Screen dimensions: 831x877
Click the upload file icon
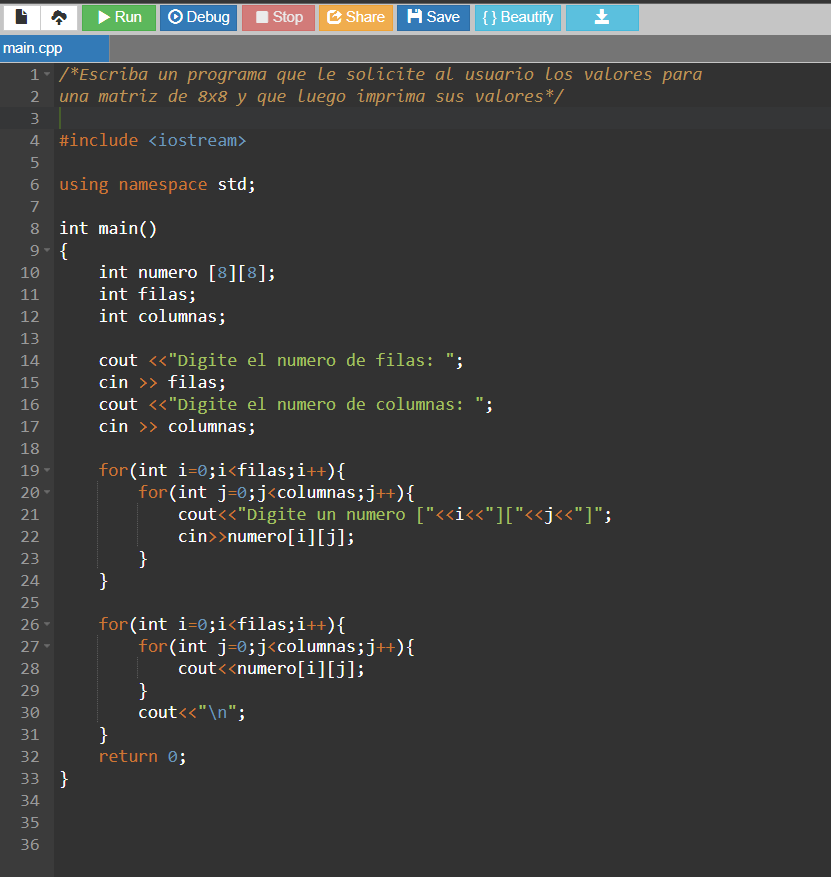tap(58, 17)
